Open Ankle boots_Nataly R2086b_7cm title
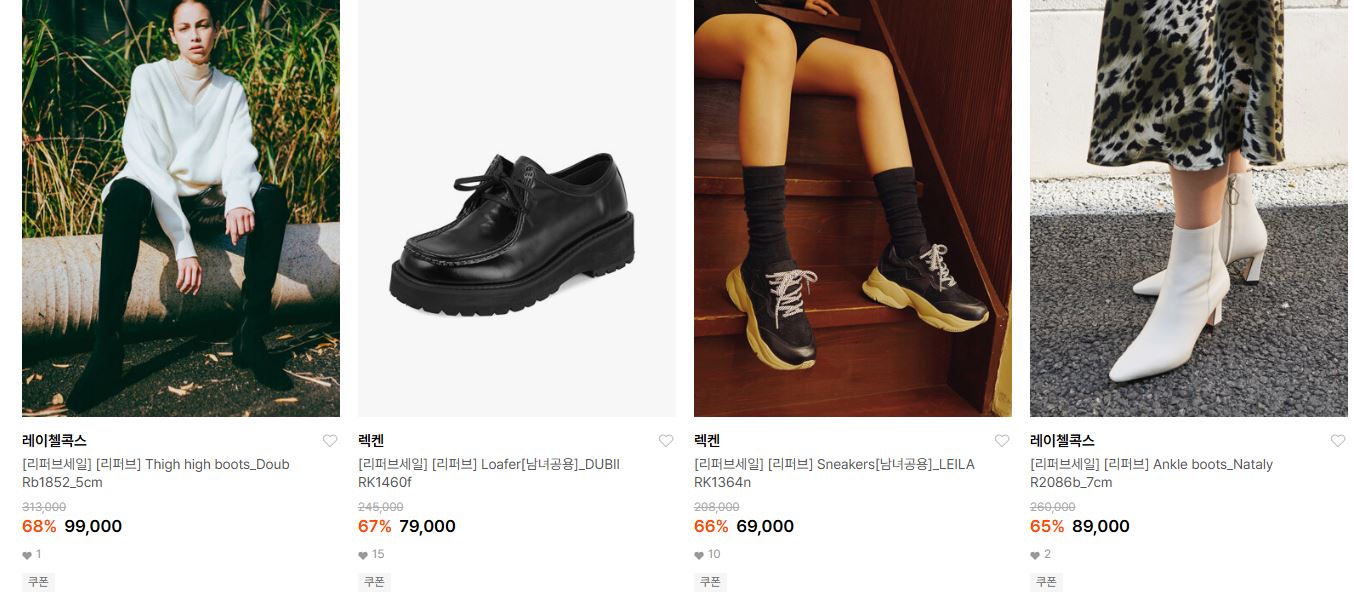The width and height of the screenshot is (1354, 598). (1151, 473)
